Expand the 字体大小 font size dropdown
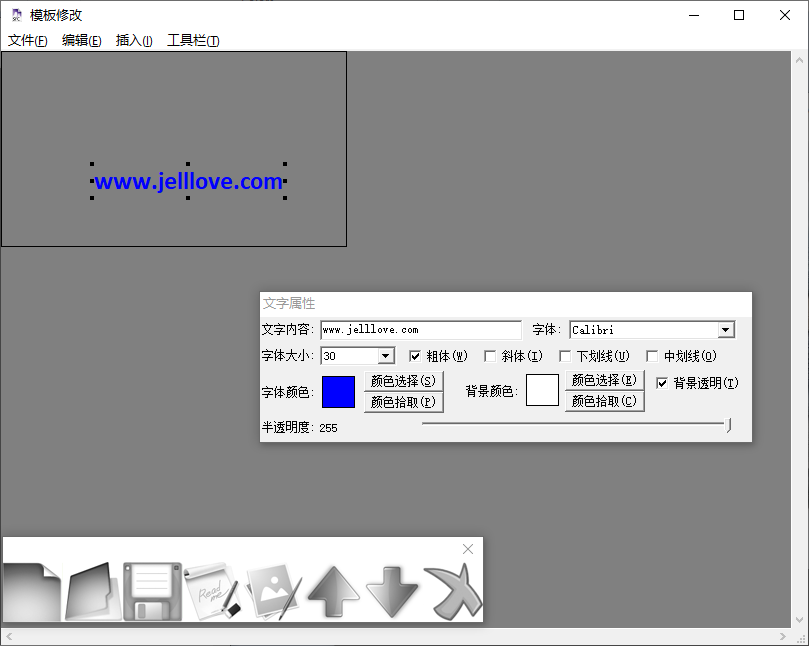 coord(386,355)
